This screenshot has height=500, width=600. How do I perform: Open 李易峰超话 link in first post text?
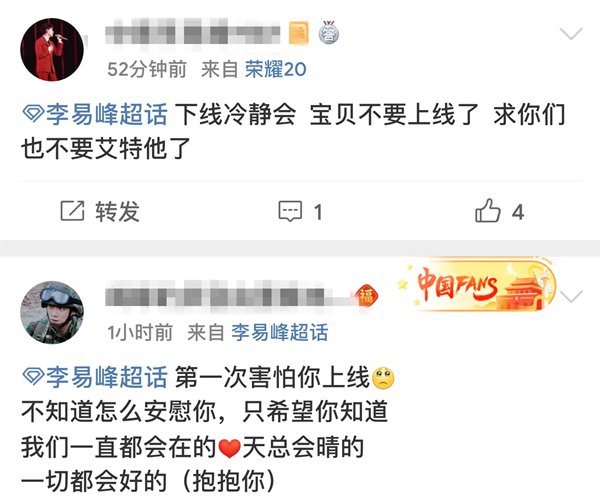coord(107,114)
